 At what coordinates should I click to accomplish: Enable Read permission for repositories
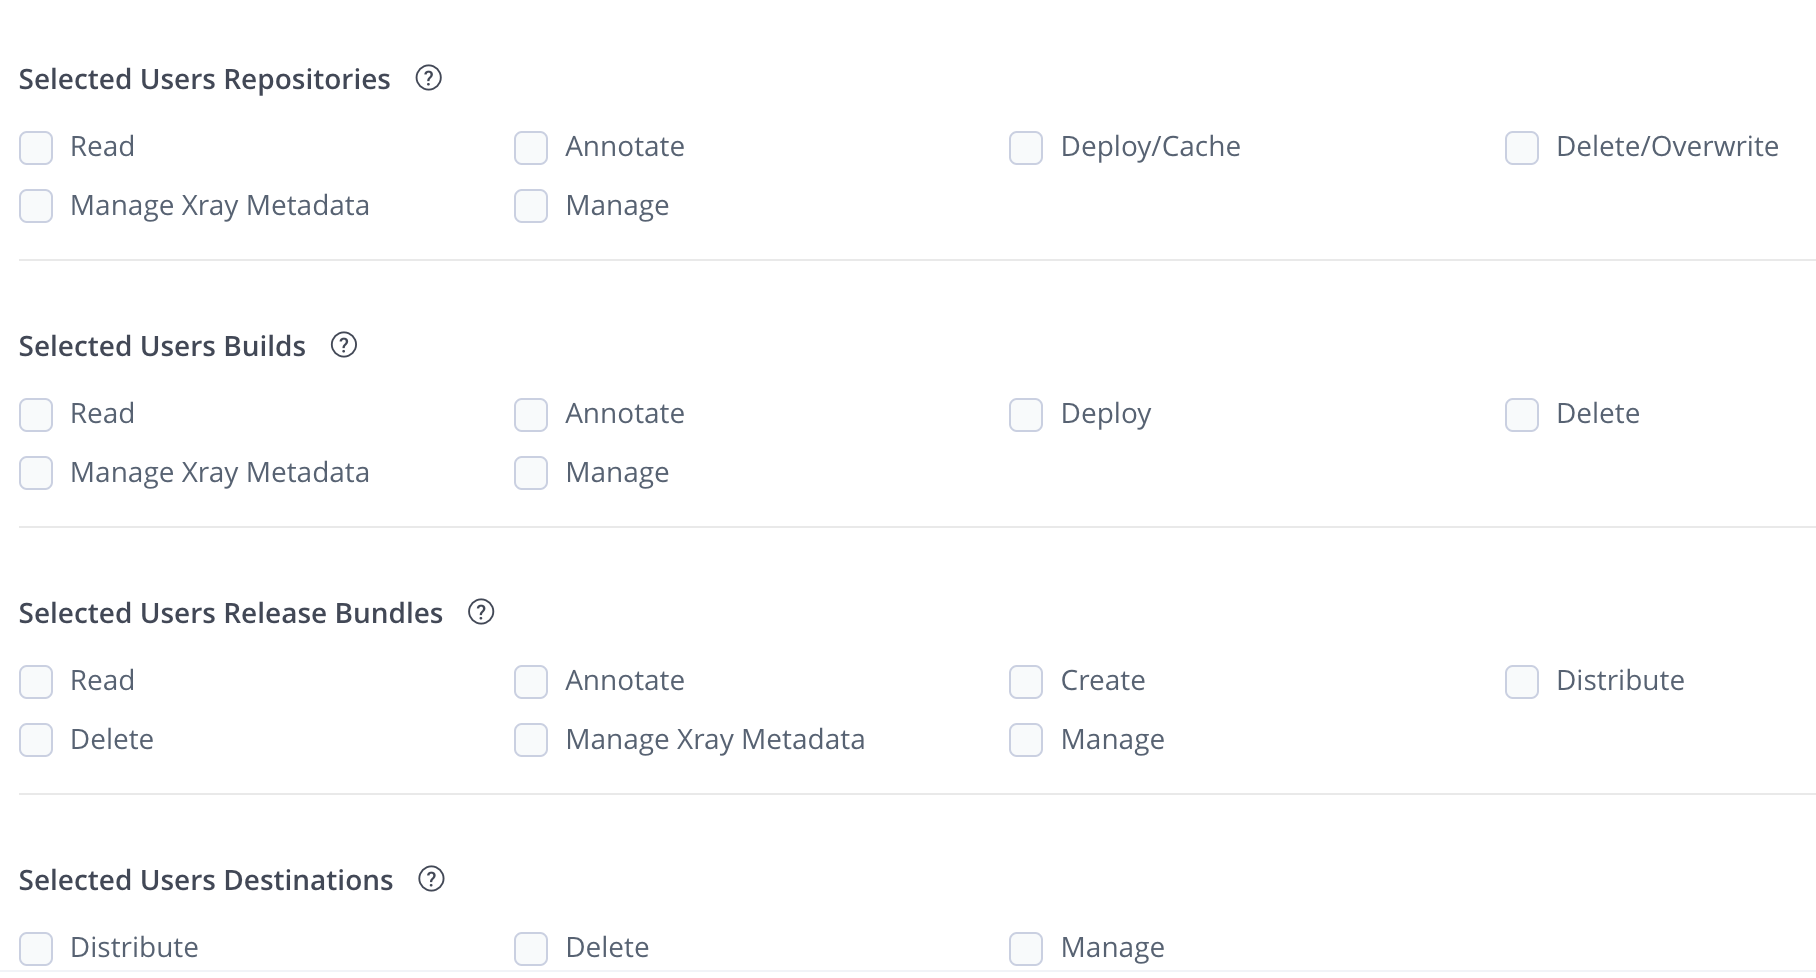click(x=36, y=147)
